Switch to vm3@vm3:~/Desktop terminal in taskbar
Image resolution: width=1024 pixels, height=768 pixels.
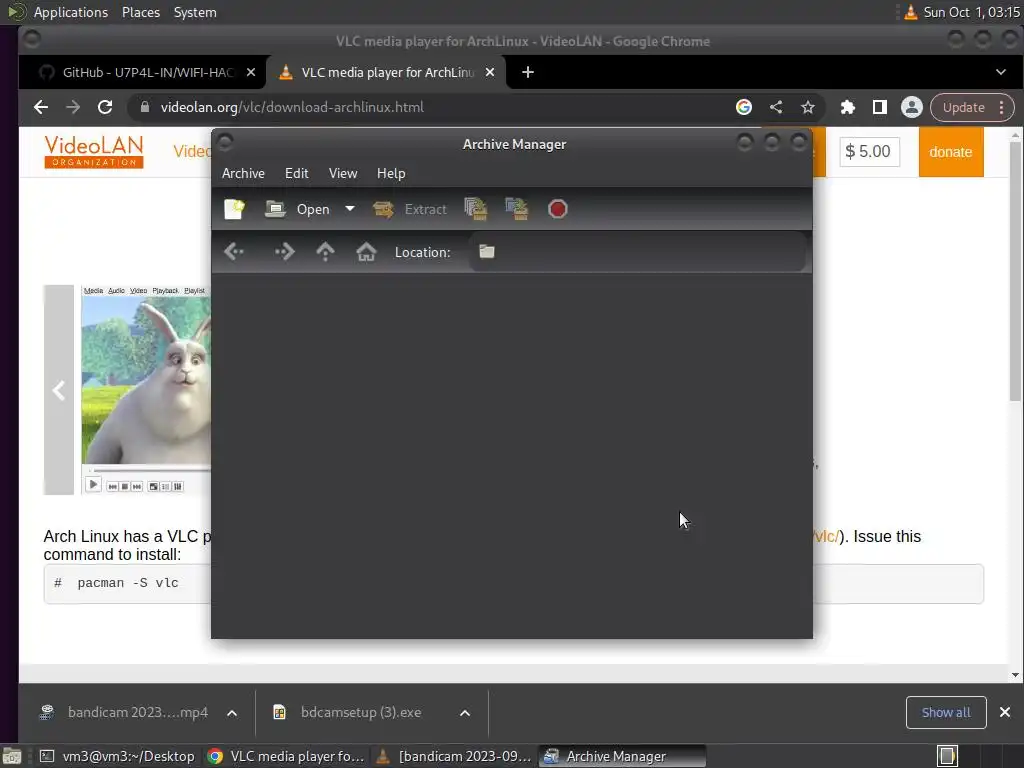coord(117,756)
